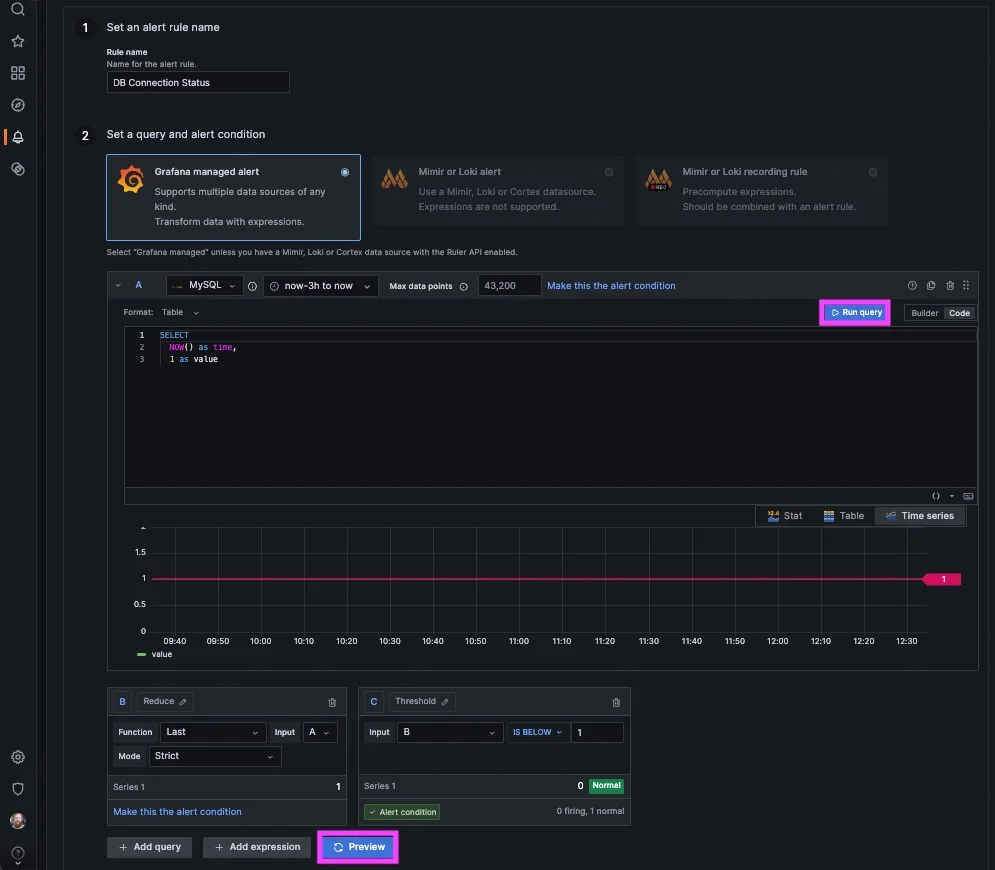The height and width of the screenshot is (870, 995).
Task: Open query help via the question mark icon
Action: (x=910, y=285)
